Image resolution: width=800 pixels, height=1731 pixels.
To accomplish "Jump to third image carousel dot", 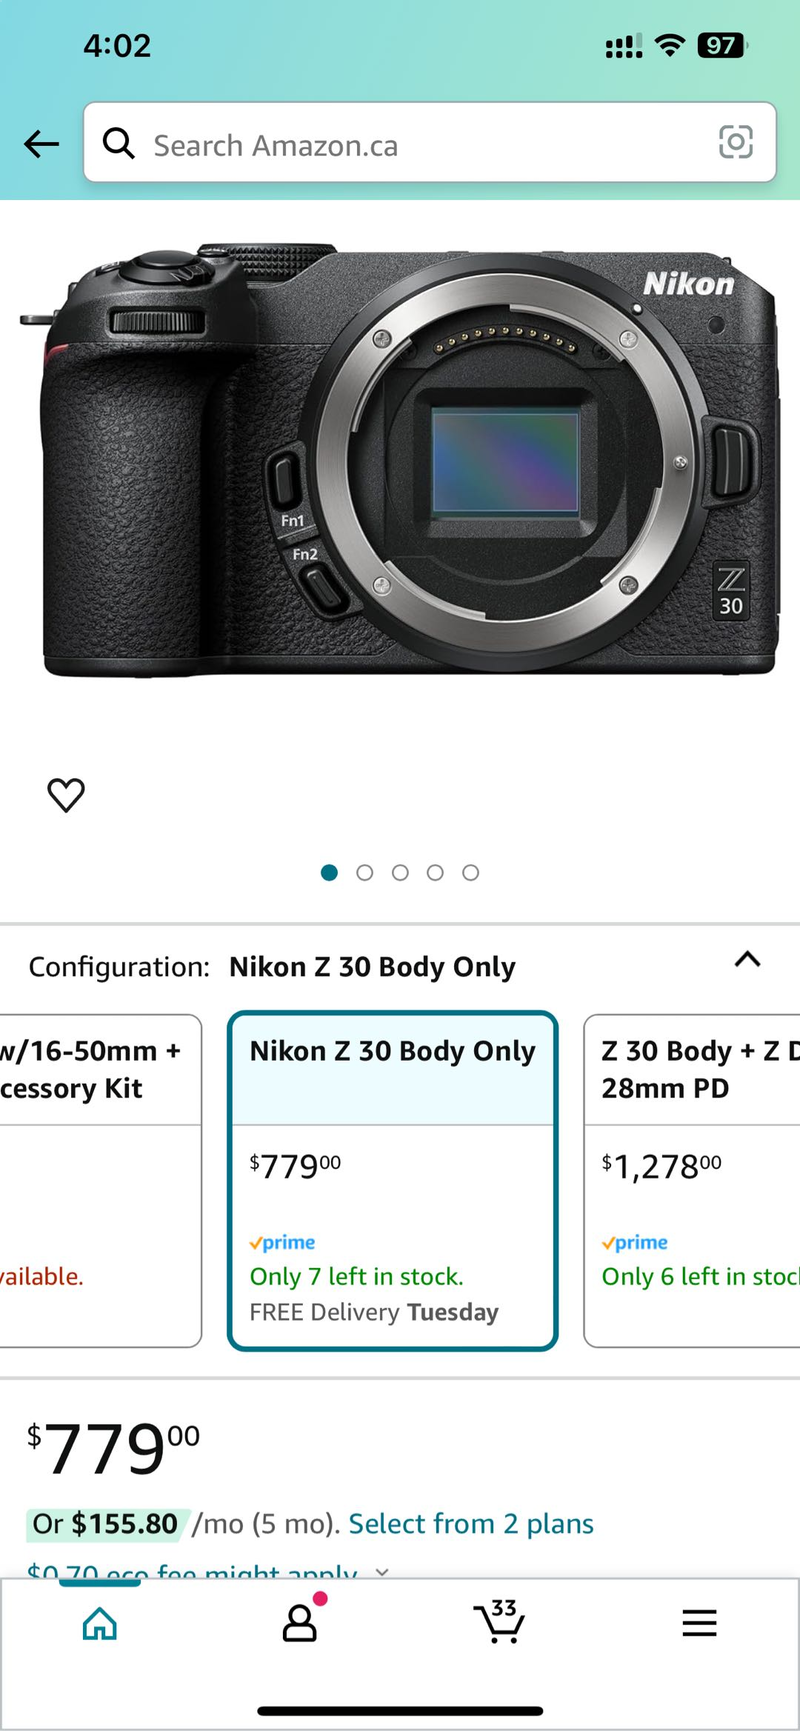I will coord(400,873).
